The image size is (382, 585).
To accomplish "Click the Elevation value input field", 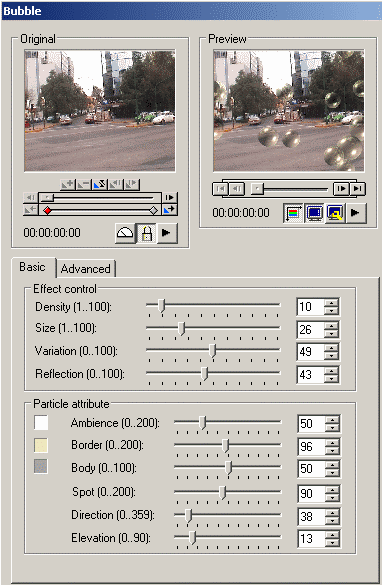I will click(x=312, y=538).
